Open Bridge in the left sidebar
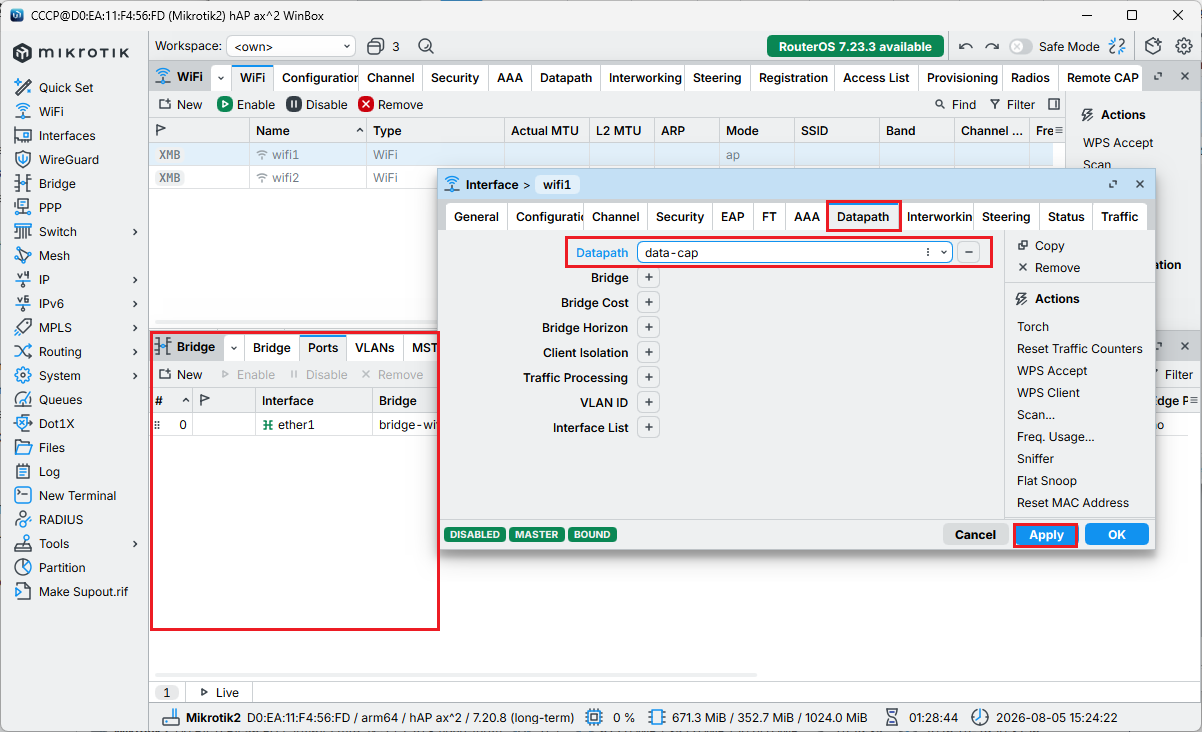Image resolution: width=1202 pixels, height=732 pixels. 57,183
